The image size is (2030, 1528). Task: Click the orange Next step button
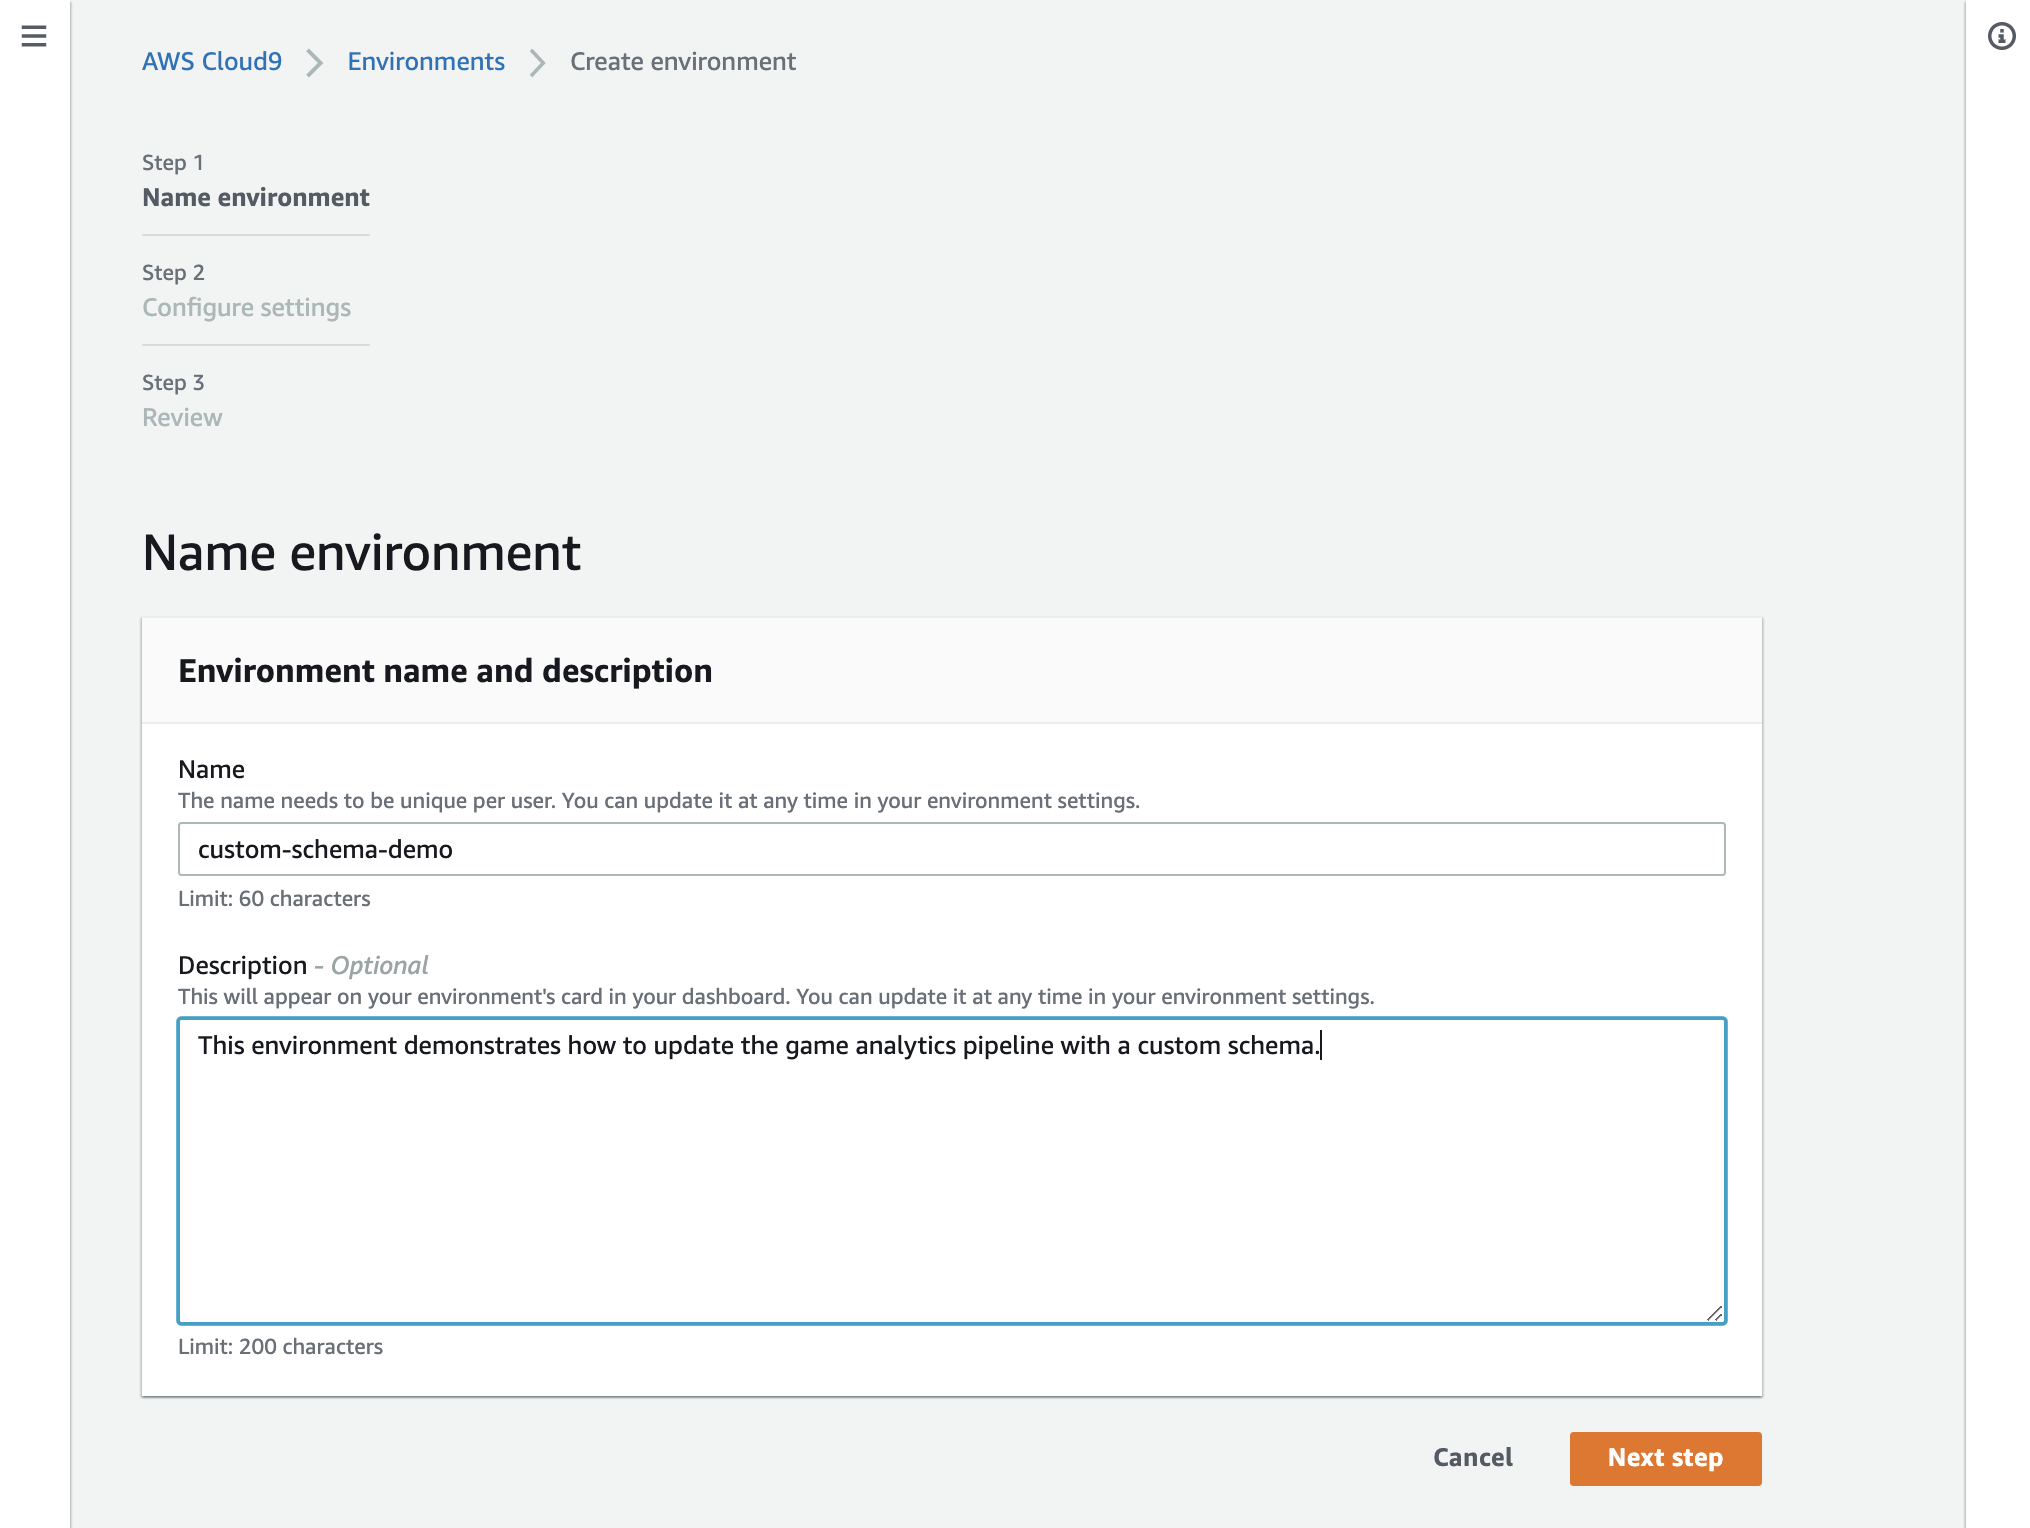[1665, 1458]
